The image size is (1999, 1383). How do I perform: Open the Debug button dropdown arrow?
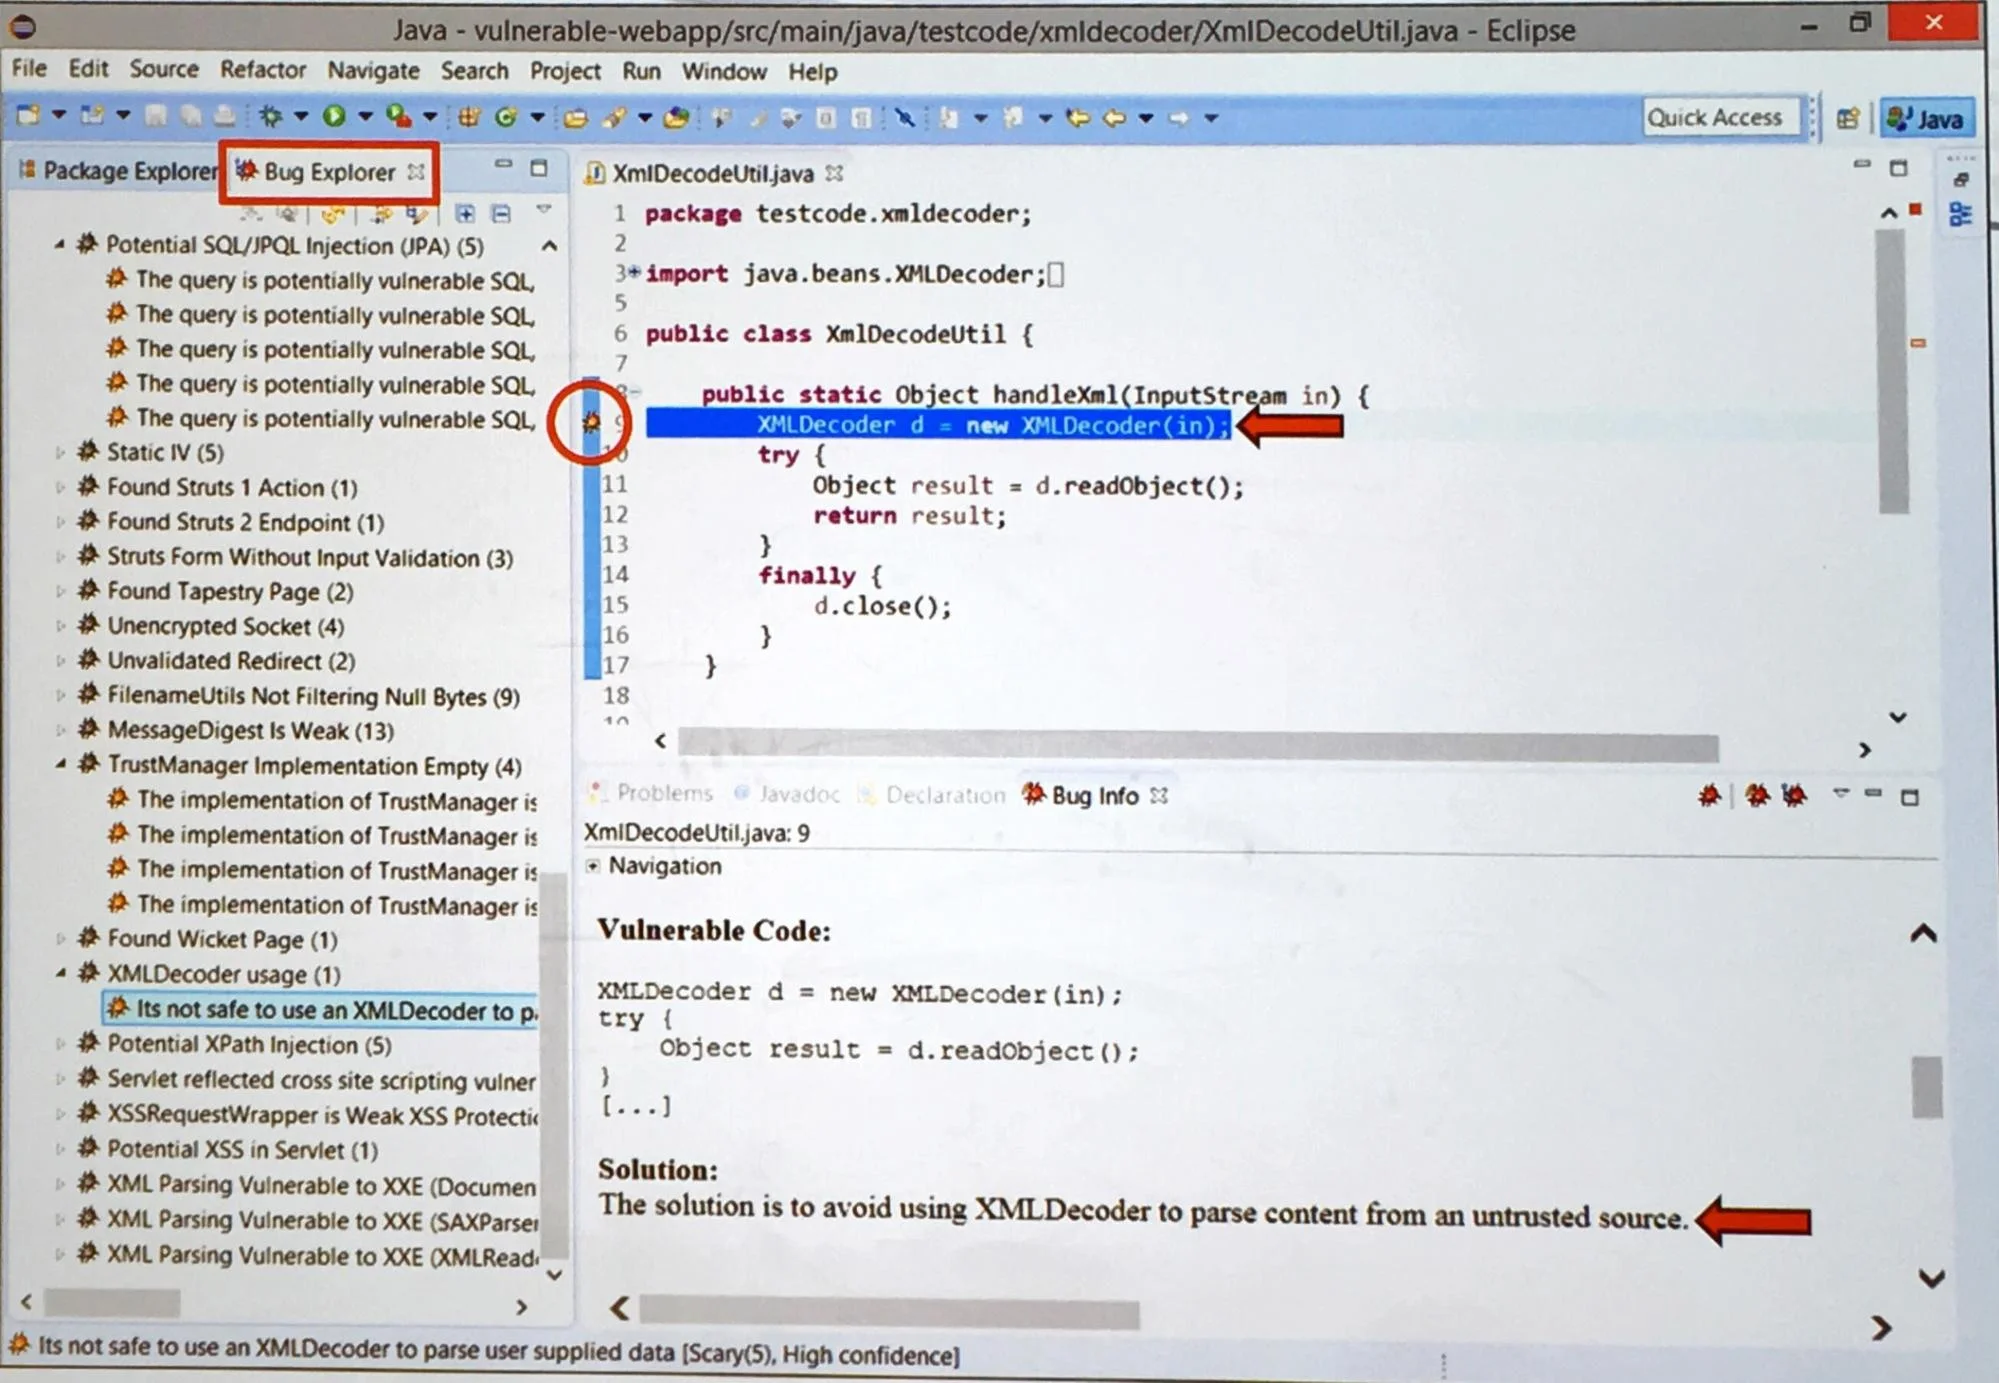(300, 117)
